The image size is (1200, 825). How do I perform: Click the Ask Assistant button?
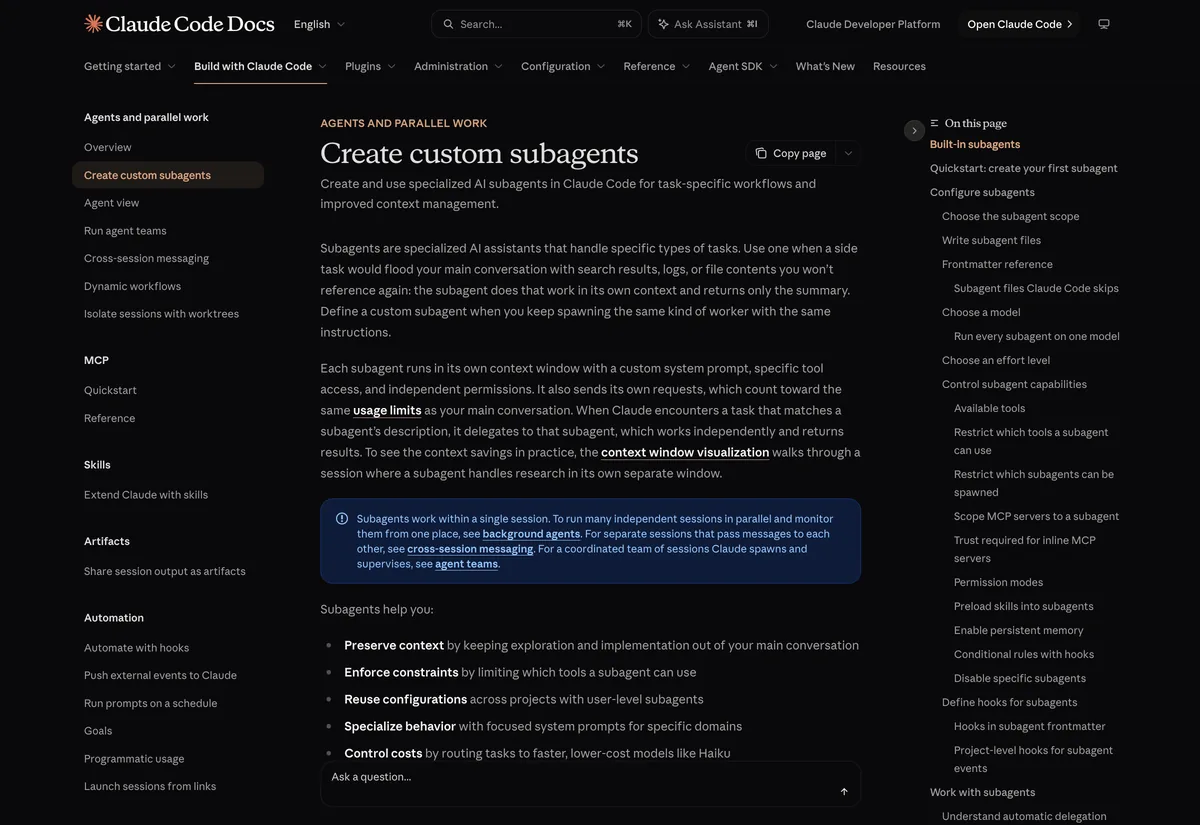coord(707,24)
